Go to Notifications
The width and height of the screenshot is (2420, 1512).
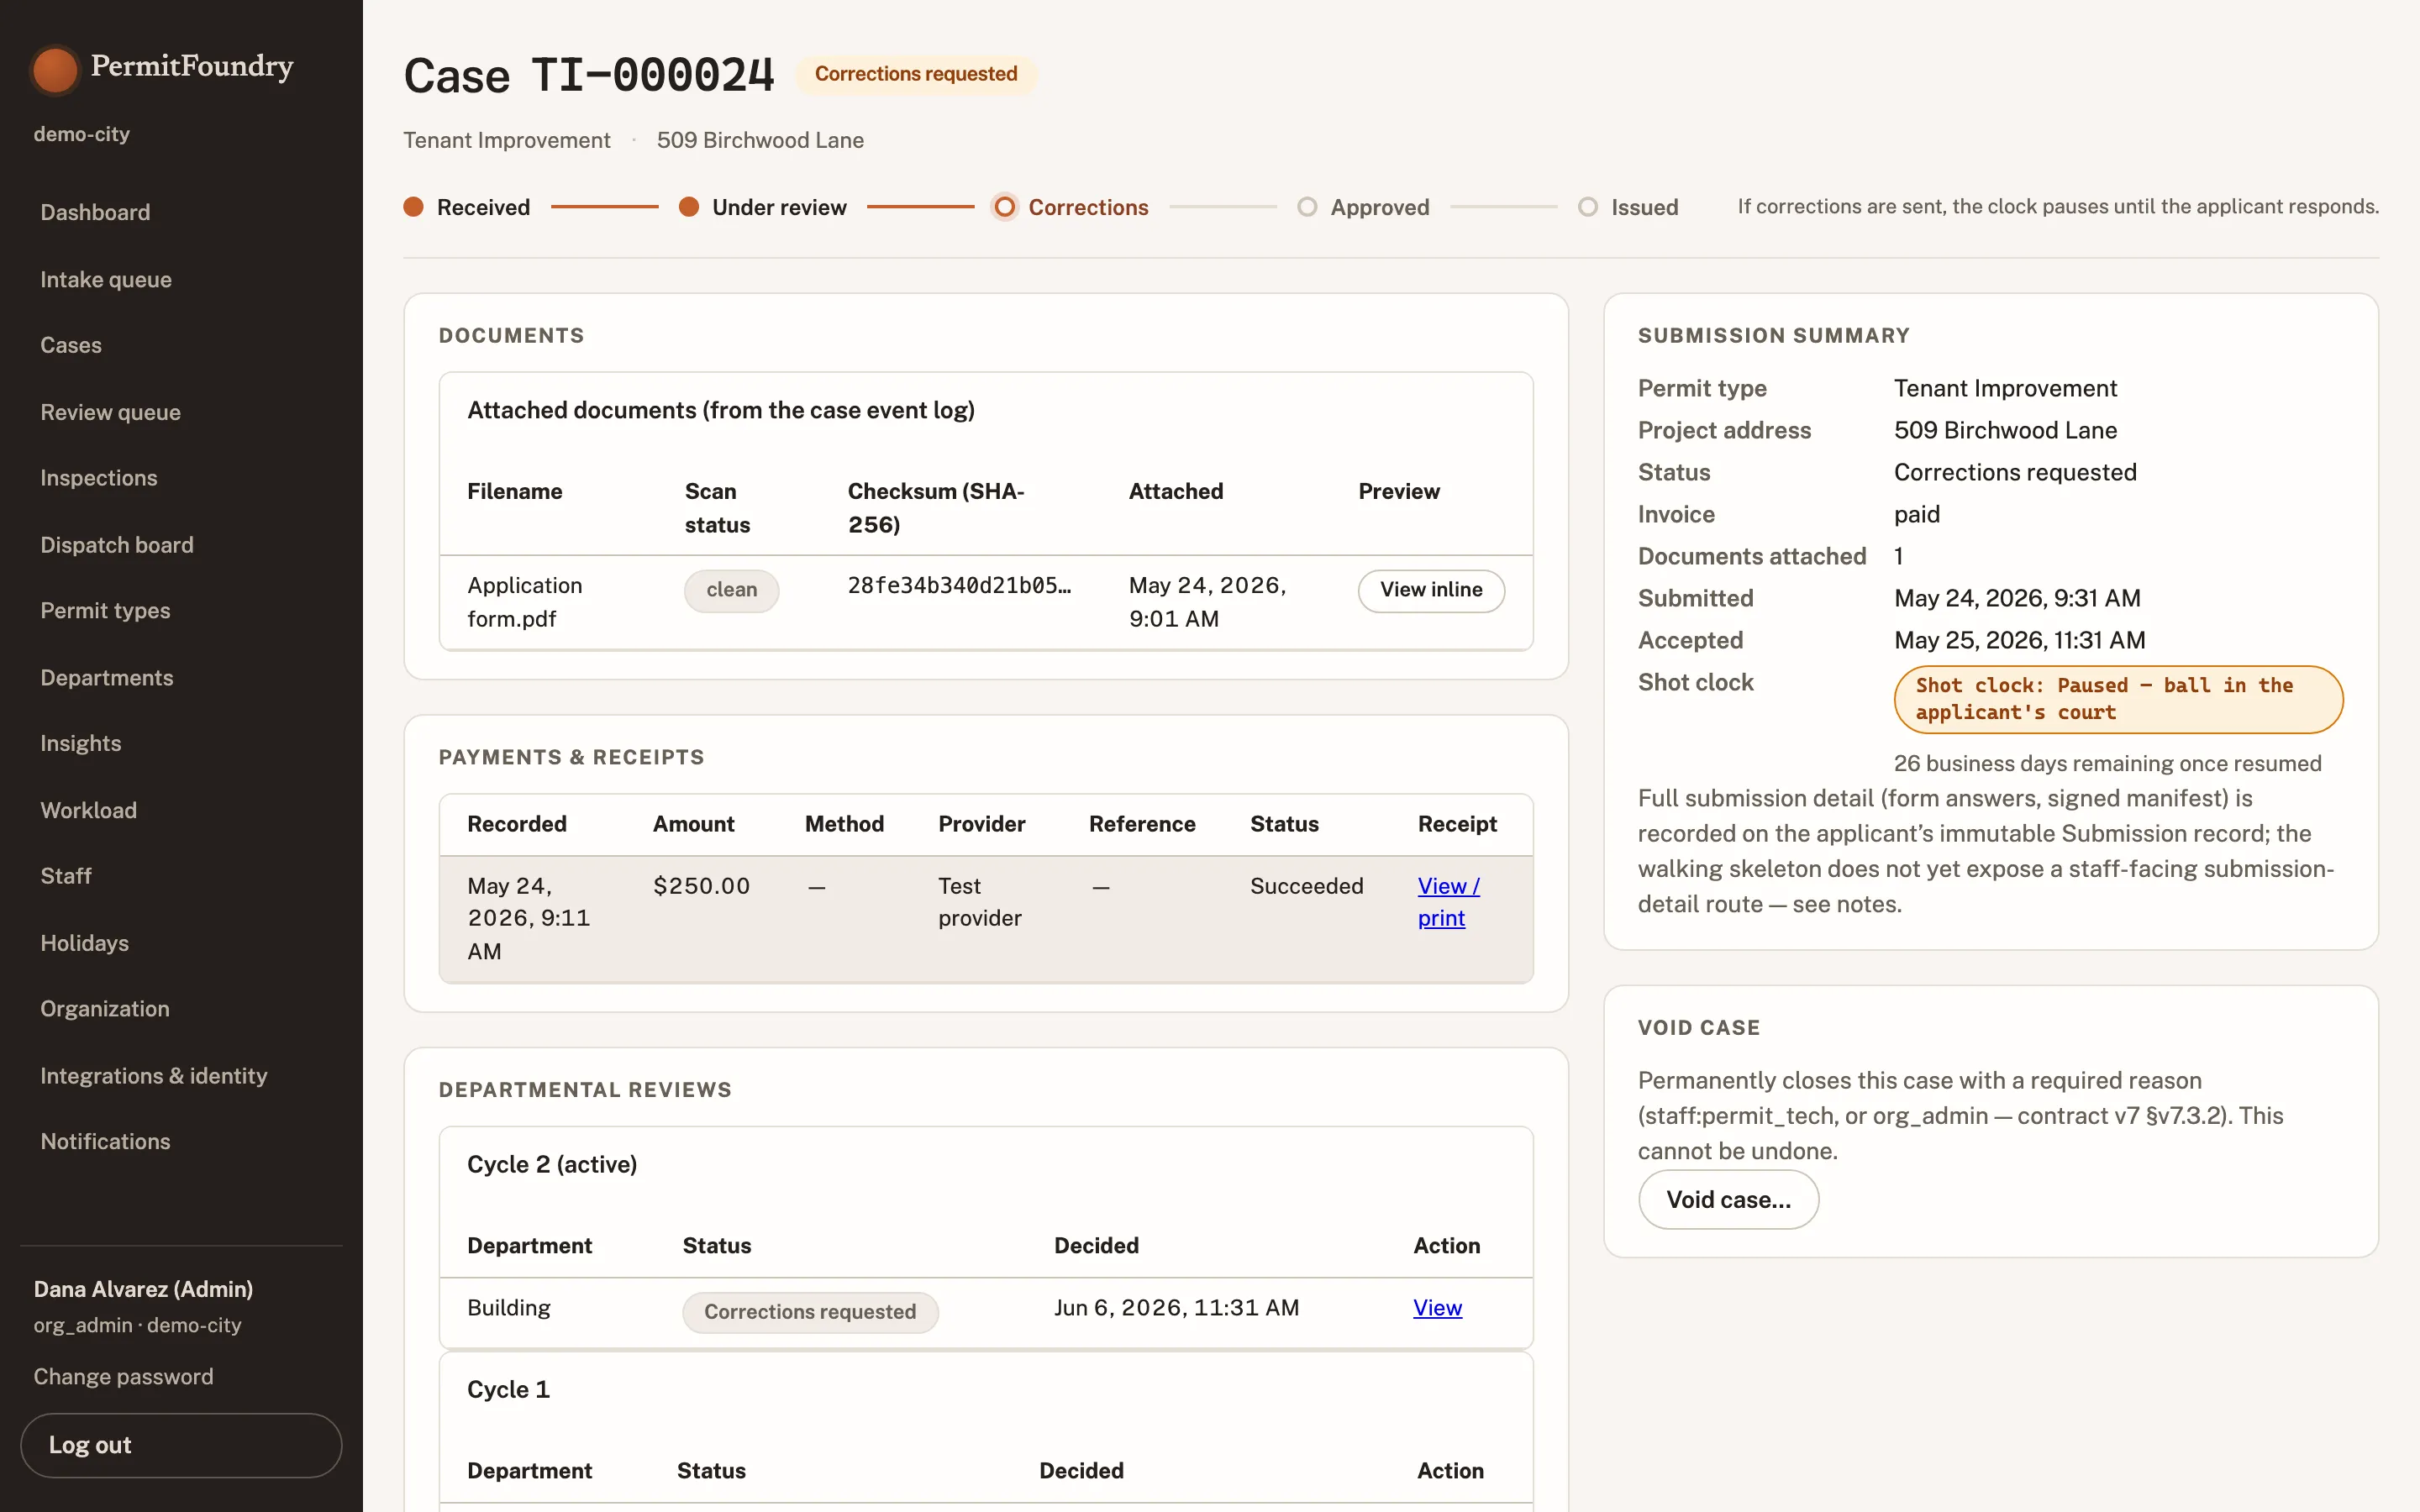tap(105, 1141)
